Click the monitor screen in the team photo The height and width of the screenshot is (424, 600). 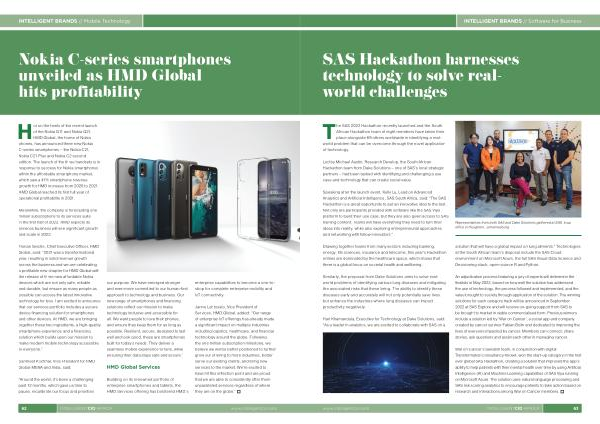pos(520,140)
